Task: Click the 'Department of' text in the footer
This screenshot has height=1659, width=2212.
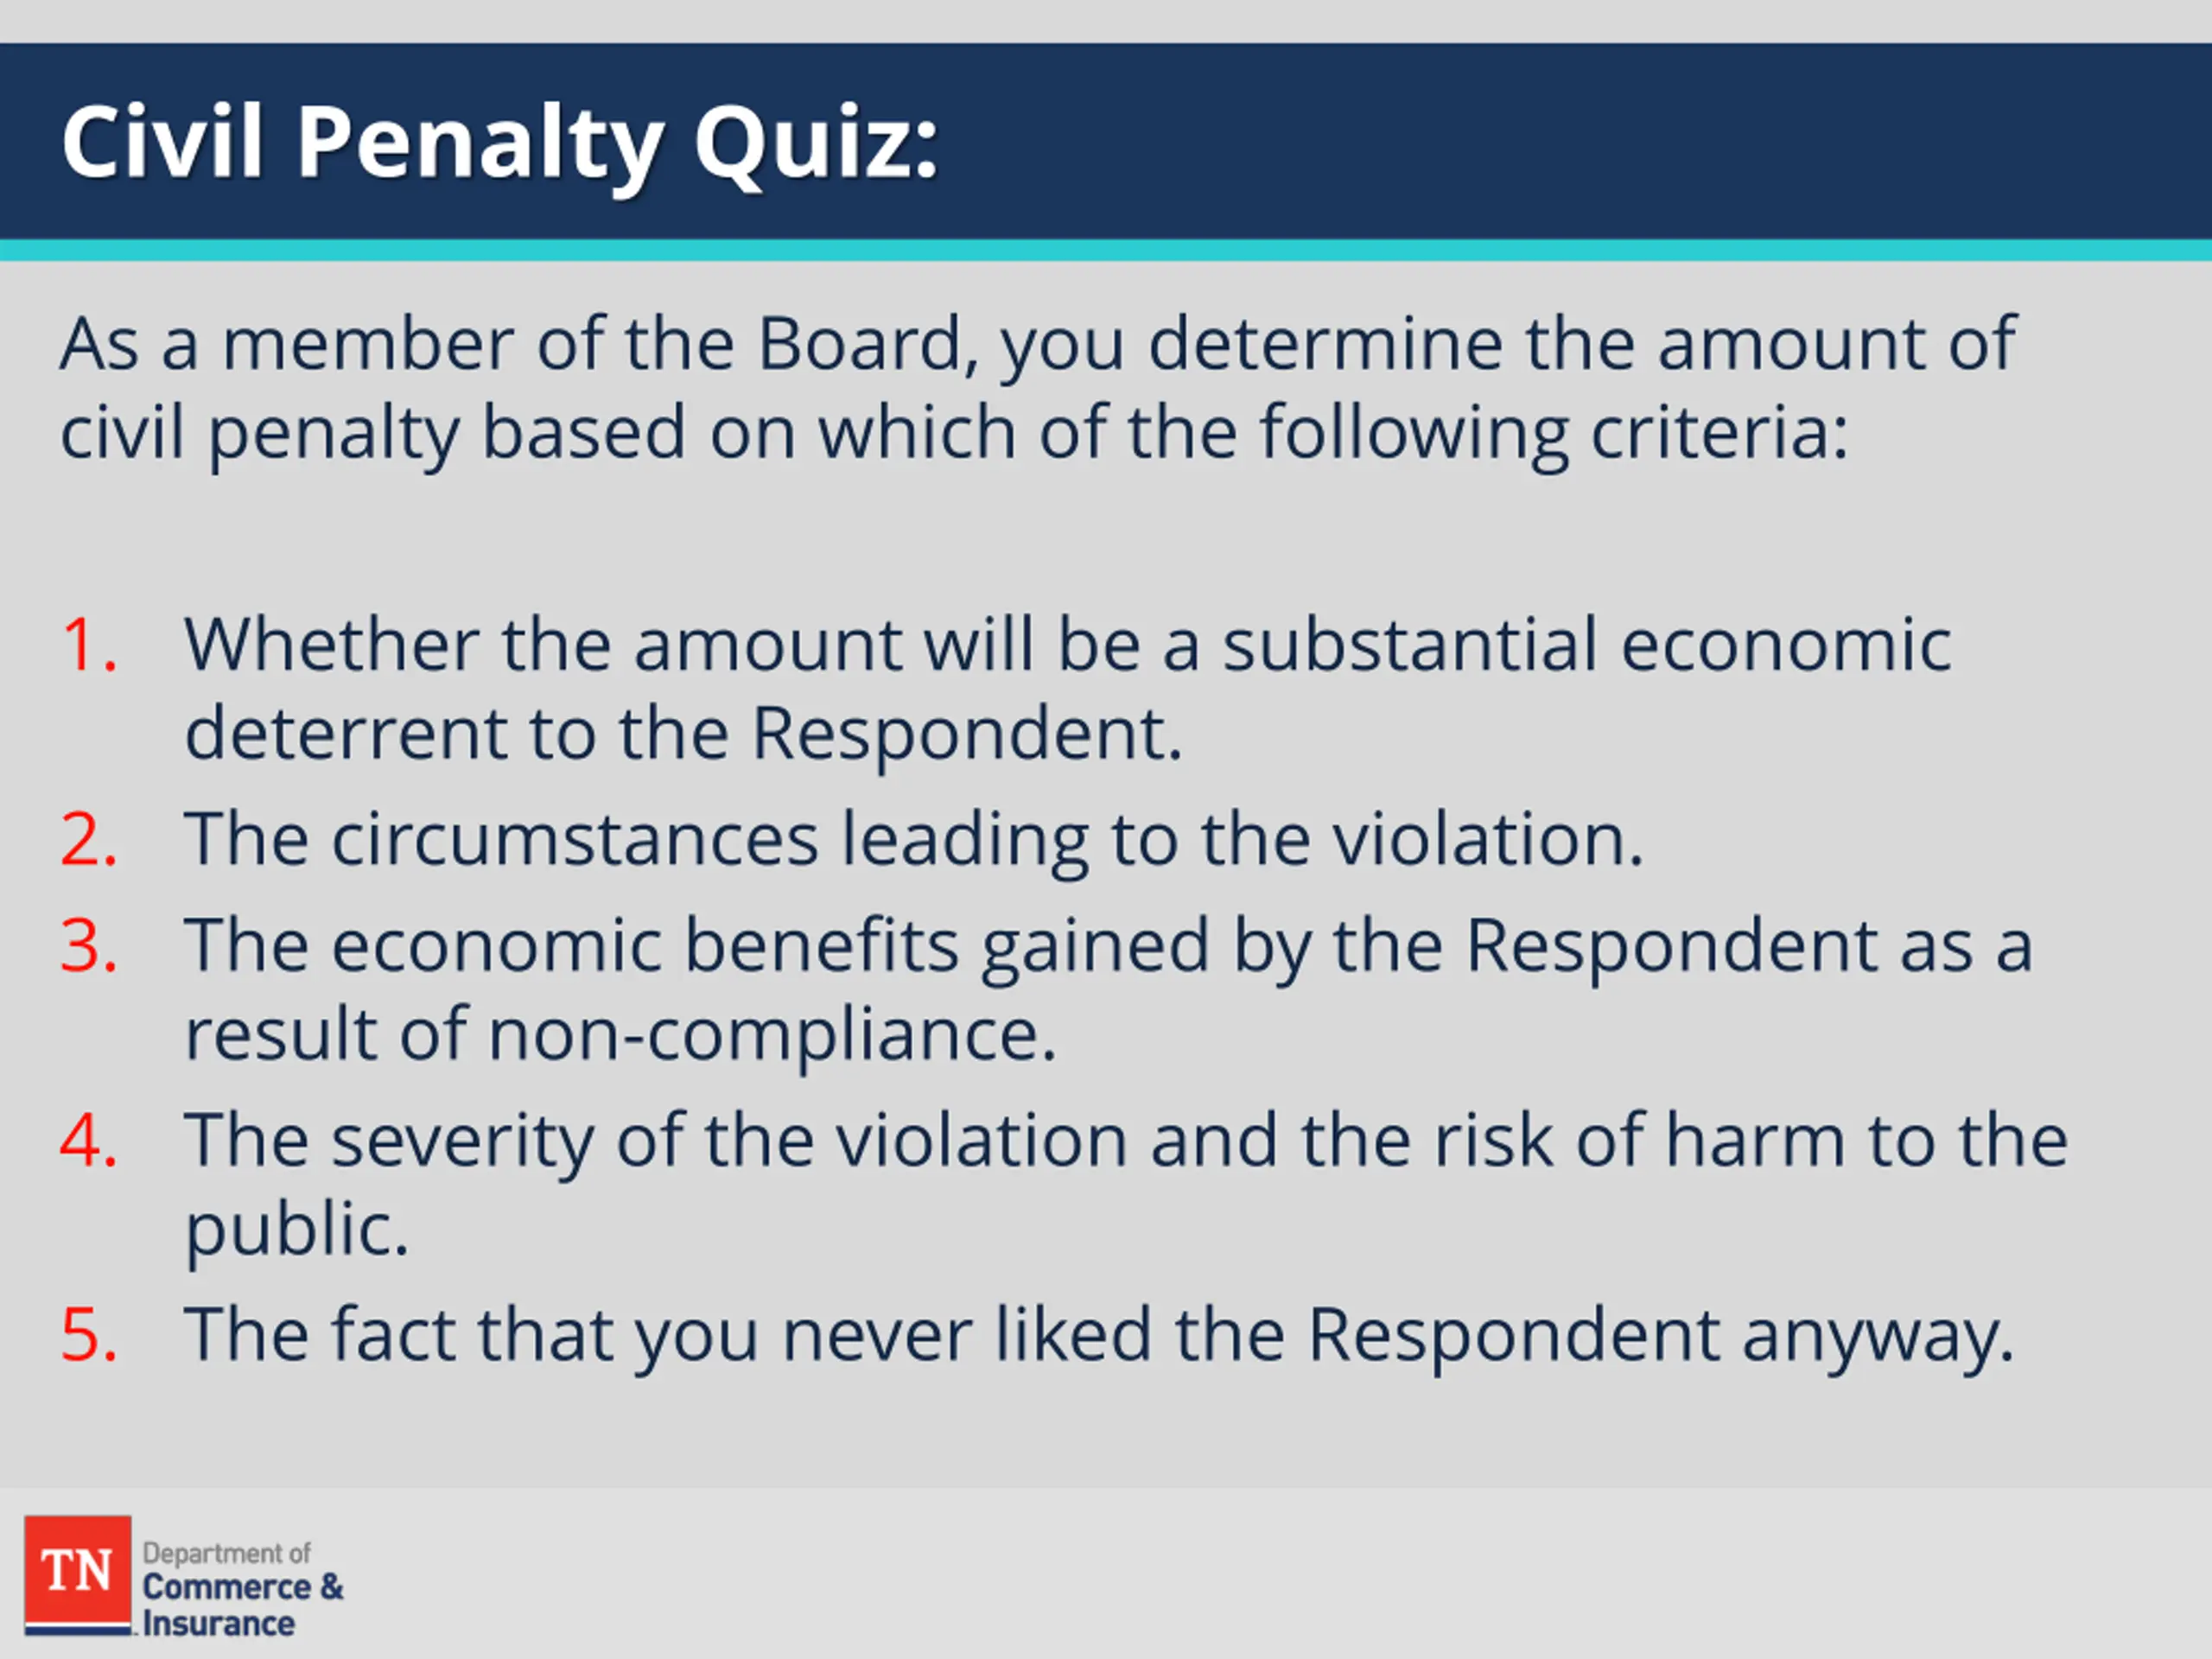Action: [227, 1553]
